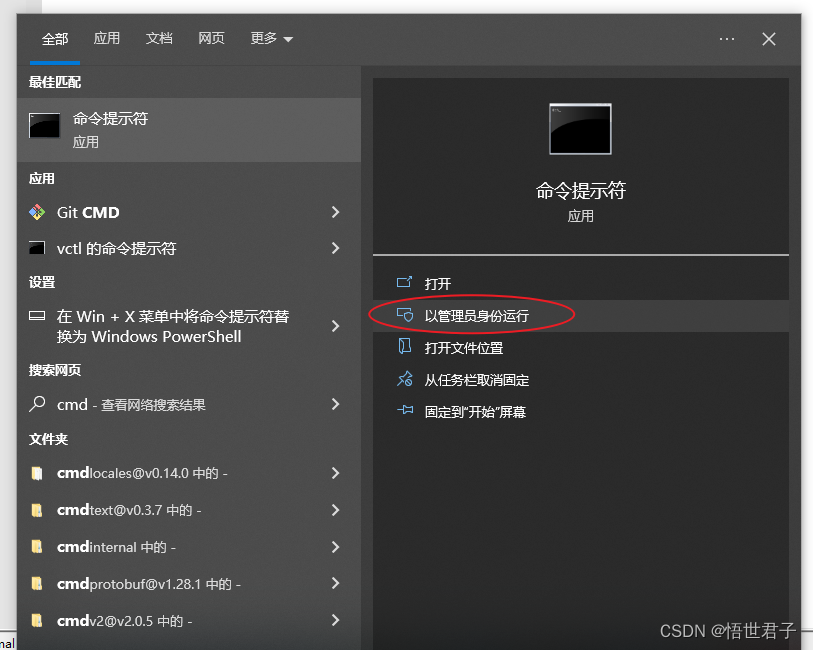The width and height of the screenshot is (813, 650).
Task: Click the folder icon for cmdtext@v0.3.7
Action: pyautogui.click(x=37, y=510)
